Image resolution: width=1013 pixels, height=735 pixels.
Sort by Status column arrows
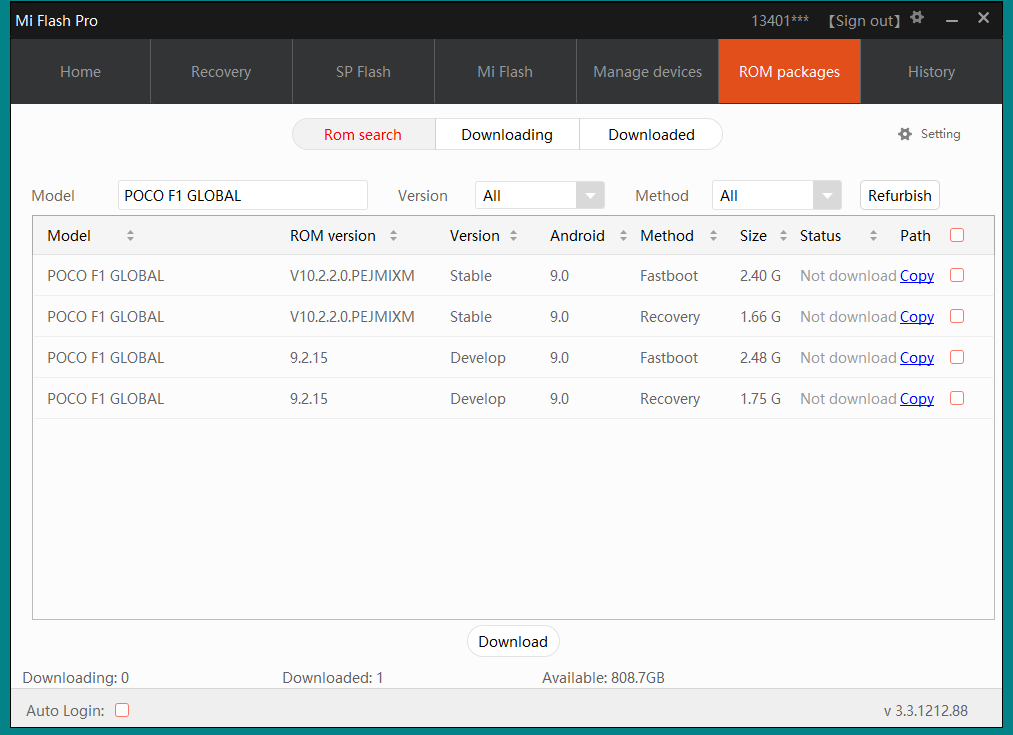point(873,236)
